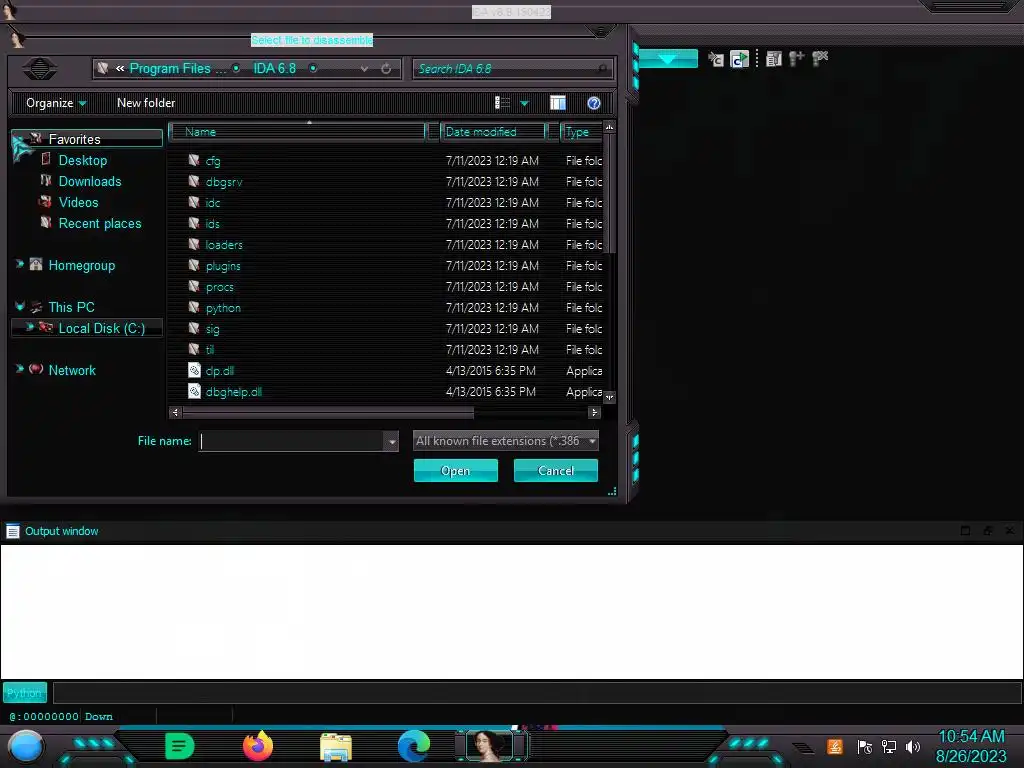
Task: Select the loaders folder
Action: pyautogui.click(x=223, y=245)
